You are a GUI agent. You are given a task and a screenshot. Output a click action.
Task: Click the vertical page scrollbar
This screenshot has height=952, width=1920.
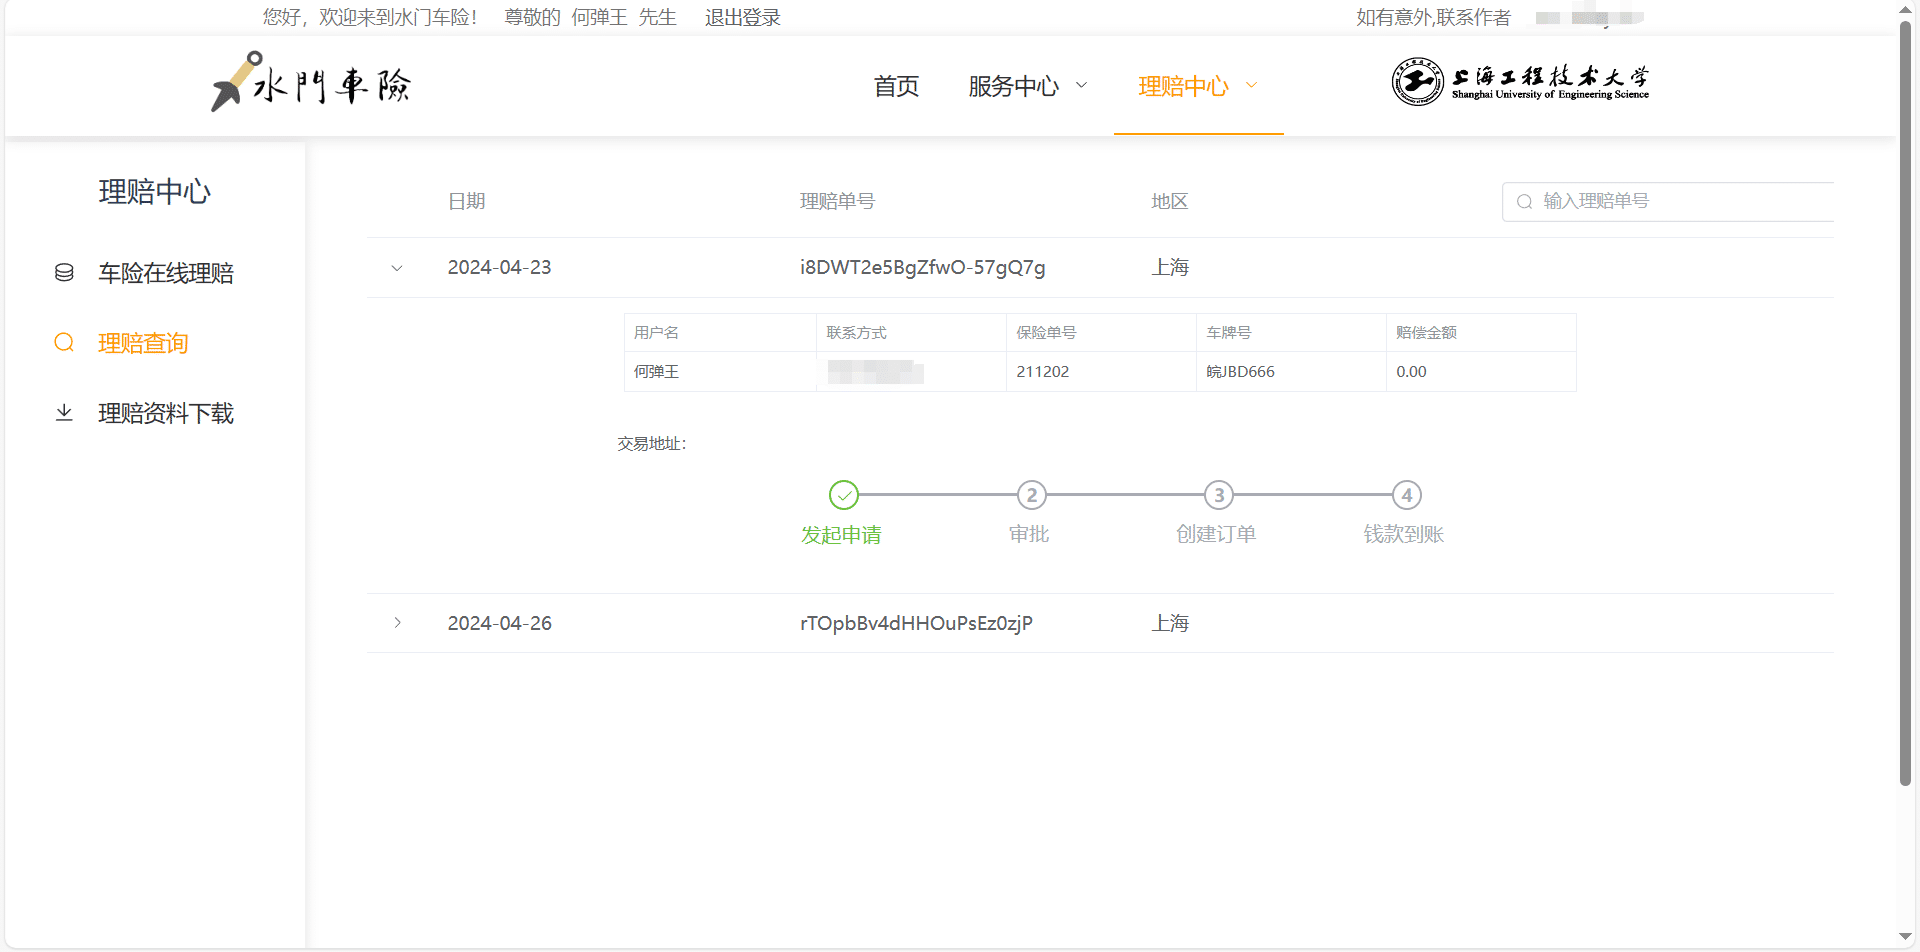[x=1905, y=400]
